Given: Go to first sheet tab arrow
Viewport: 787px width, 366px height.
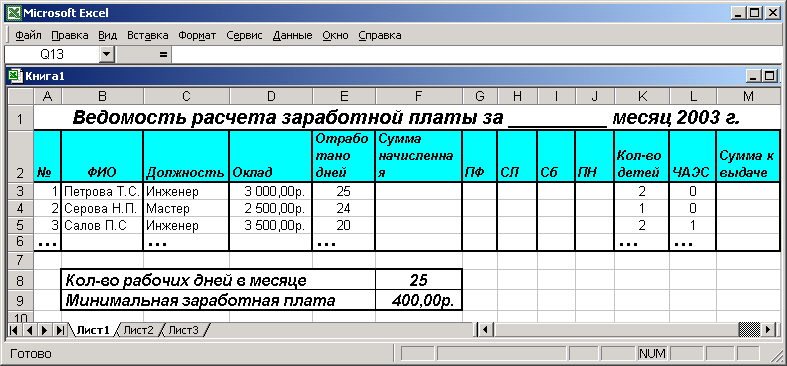Looking at the screenshot, I should coord(14,330).
